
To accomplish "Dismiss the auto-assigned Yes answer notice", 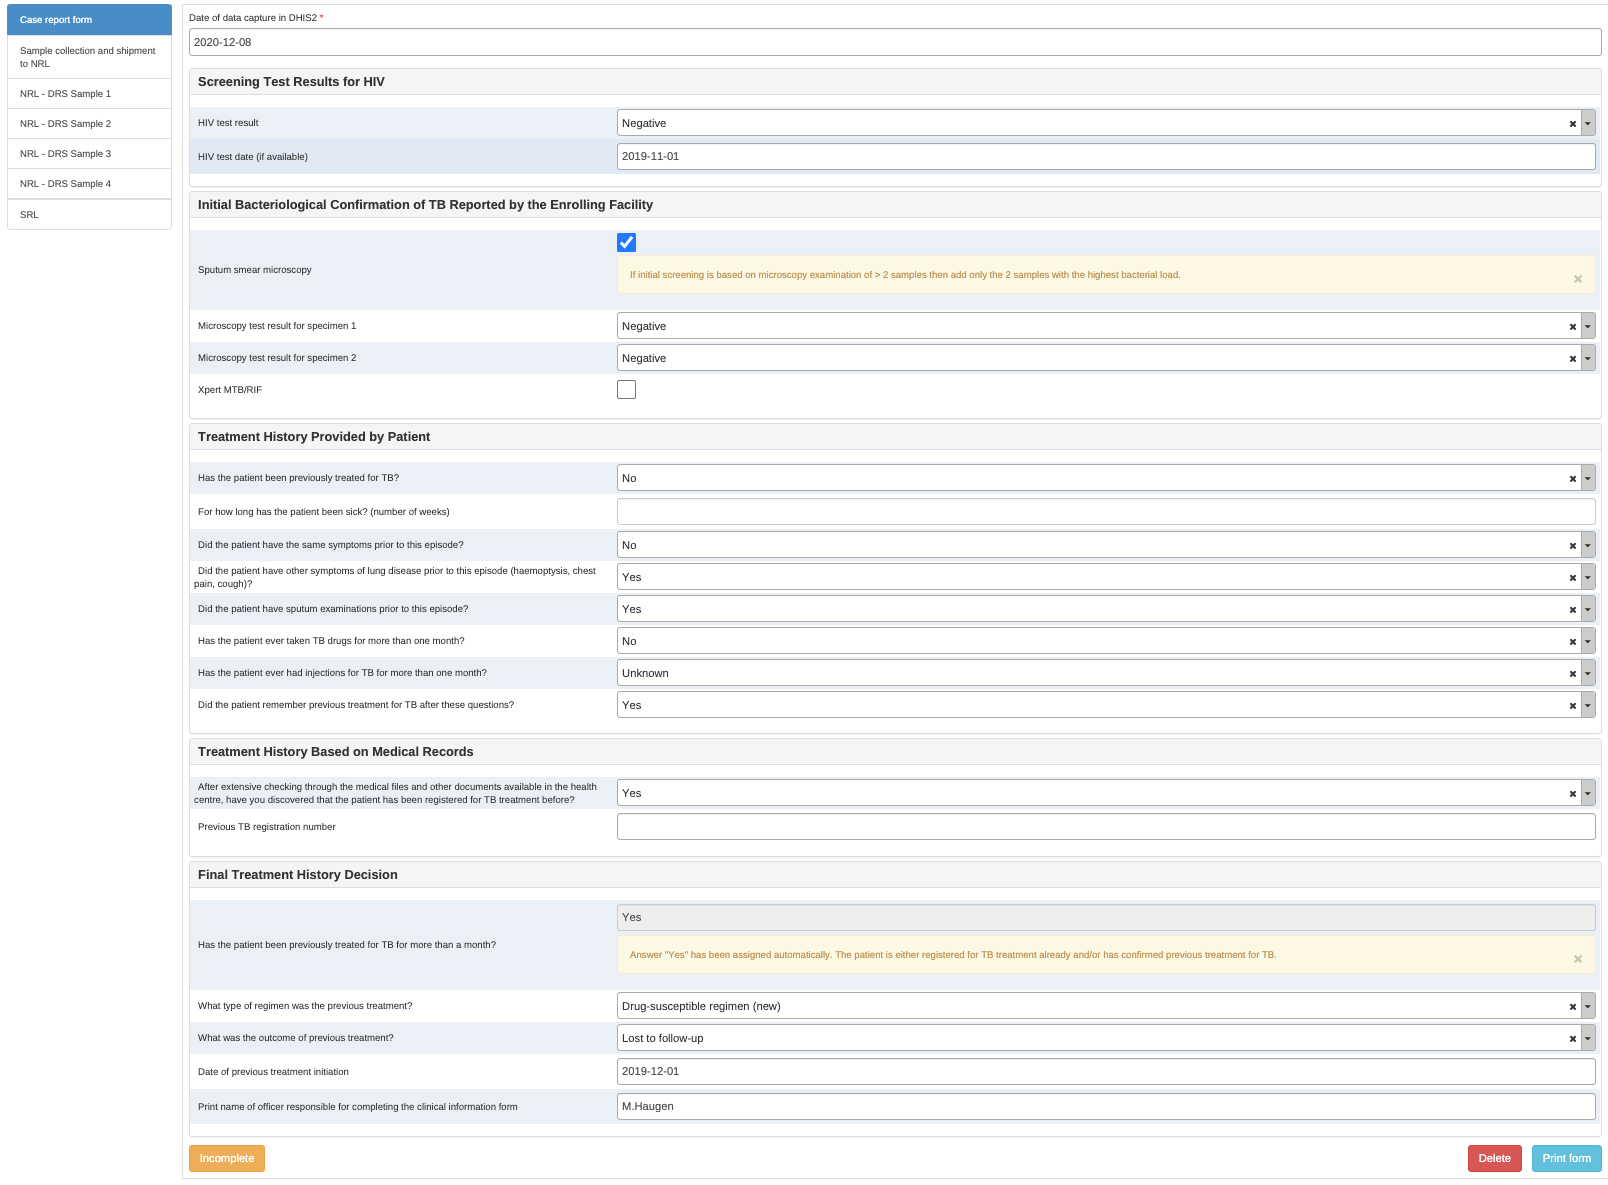I will 1578,959.
